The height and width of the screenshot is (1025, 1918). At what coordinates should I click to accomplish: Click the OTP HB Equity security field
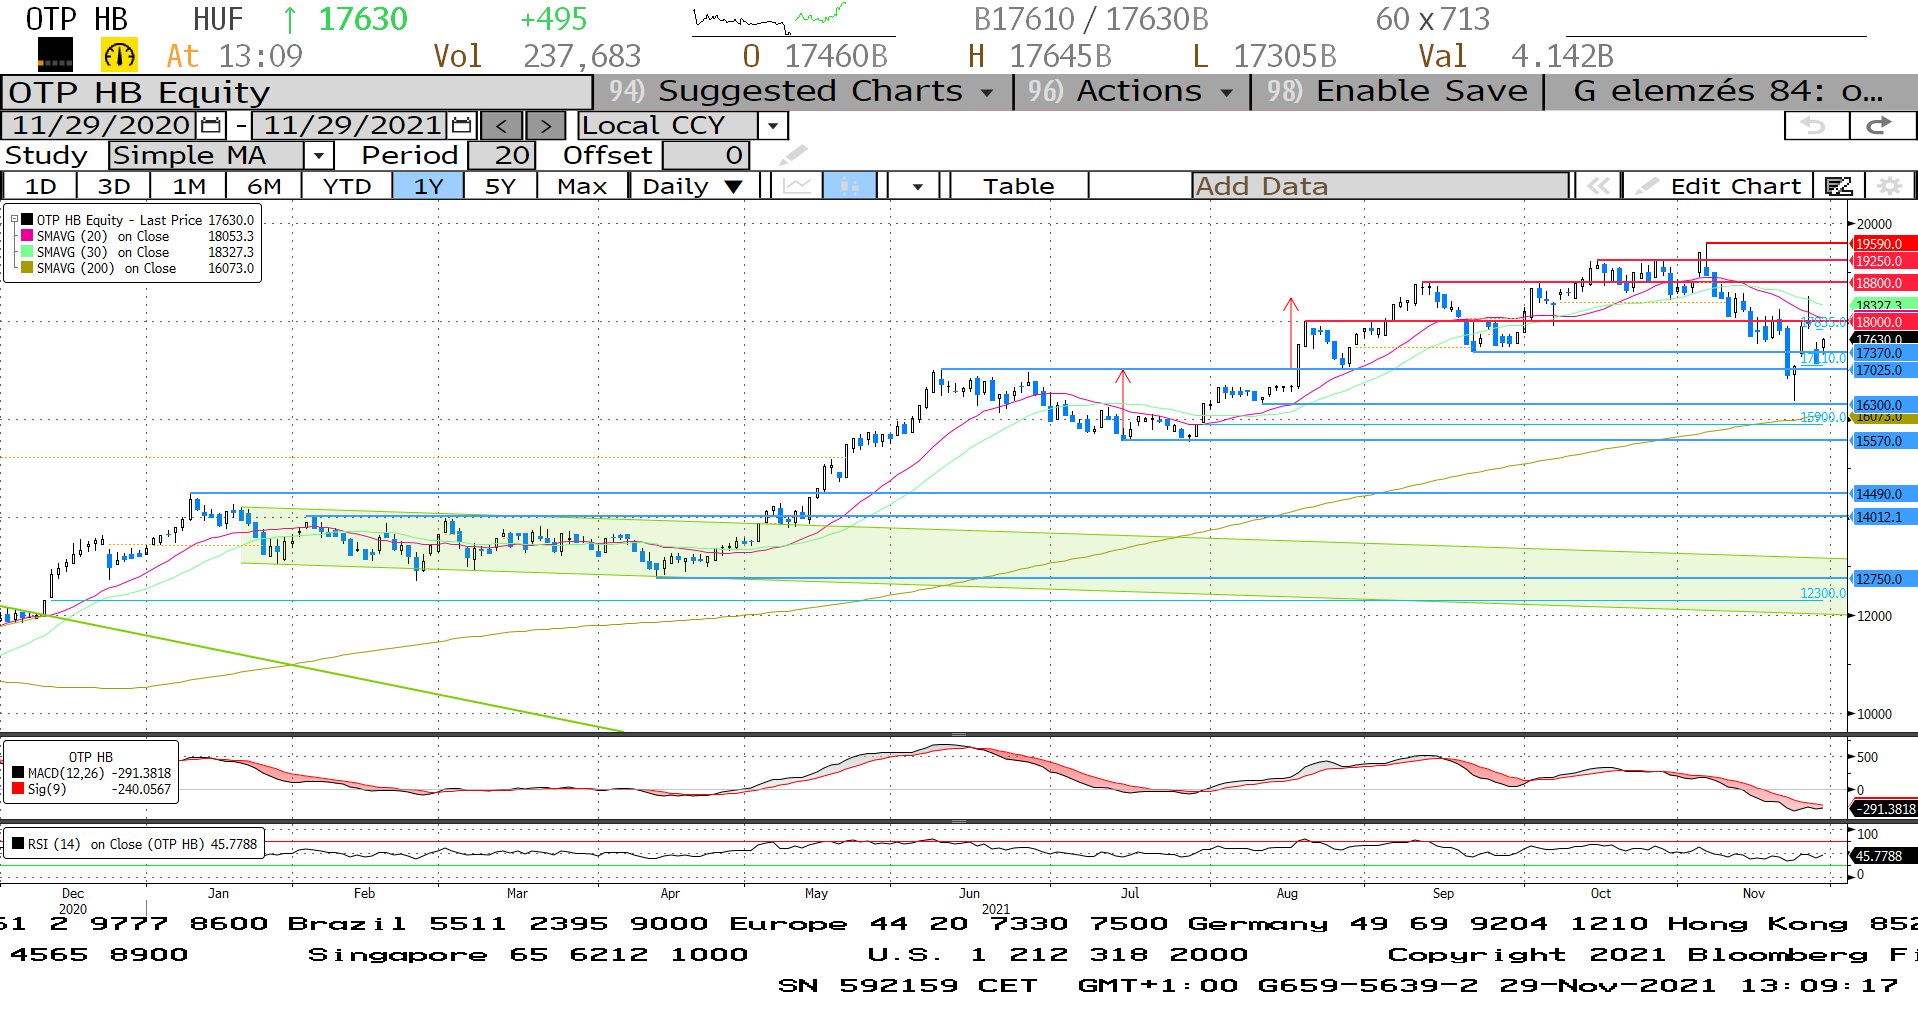[x=297, y=92]
